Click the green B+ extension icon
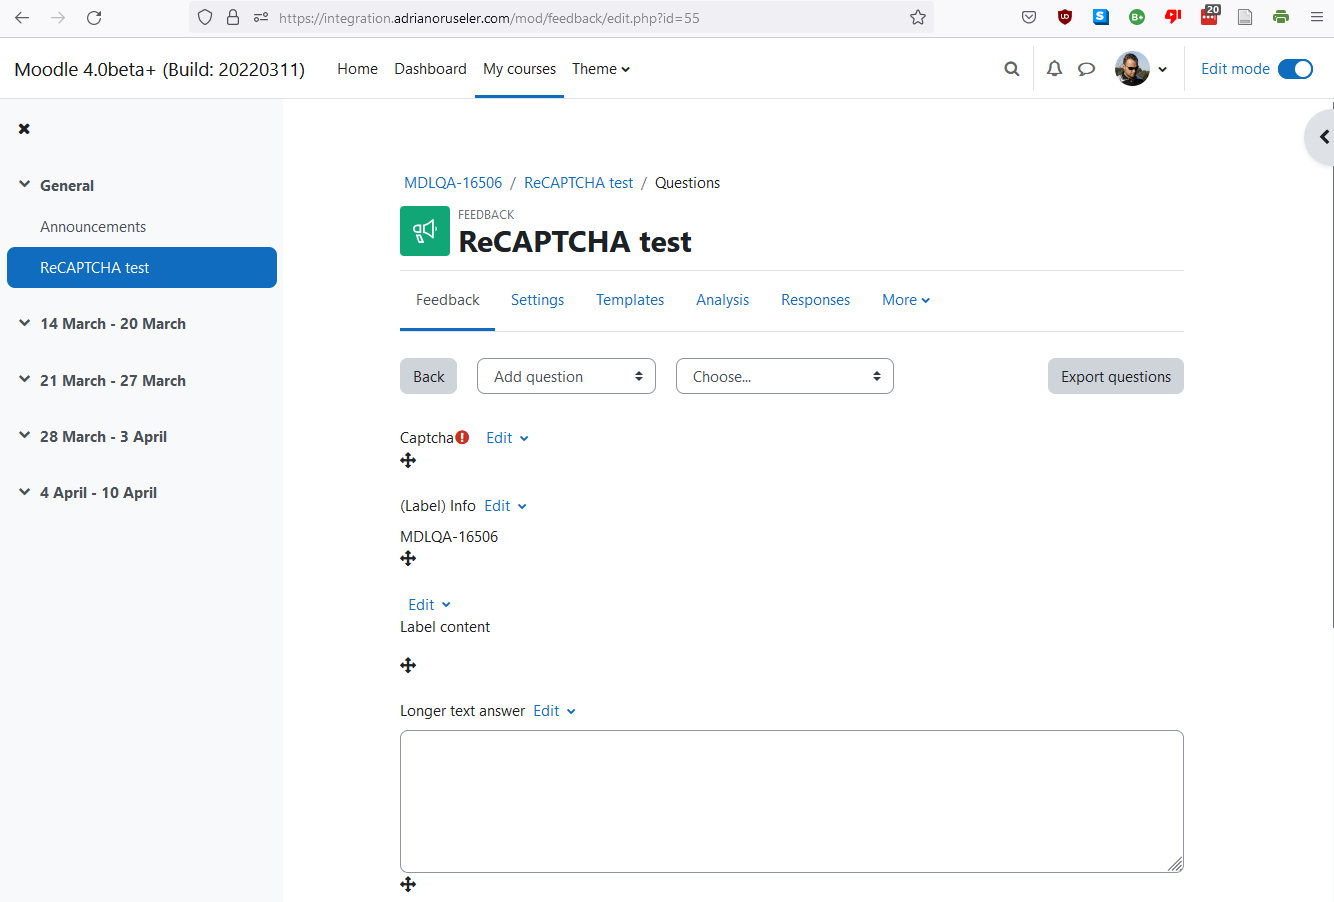The width and height of the screenshot is (1334, 902). click(x=1137, y=17)
